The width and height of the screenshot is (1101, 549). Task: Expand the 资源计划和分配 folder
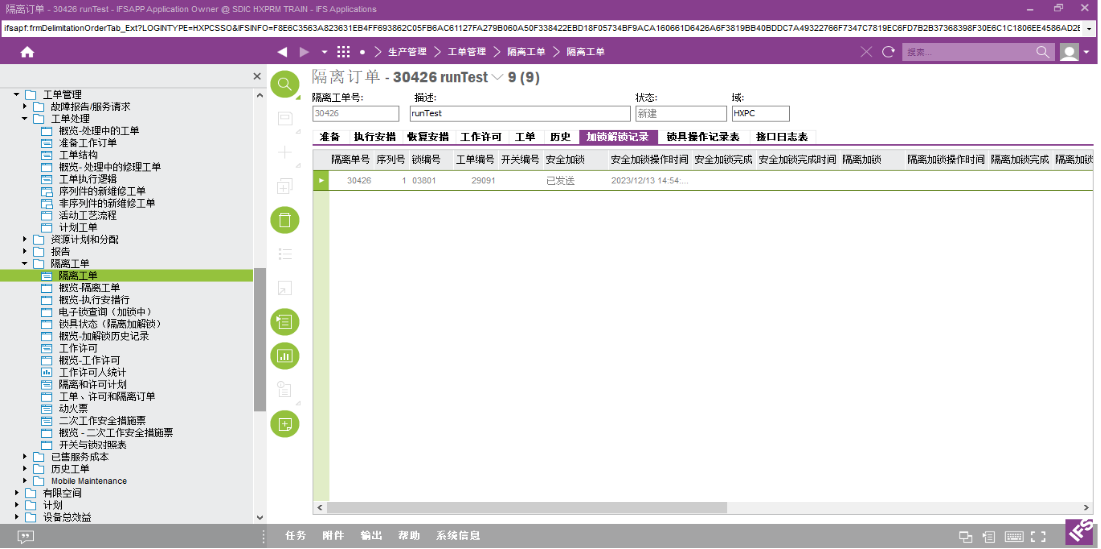coord(25,239)
